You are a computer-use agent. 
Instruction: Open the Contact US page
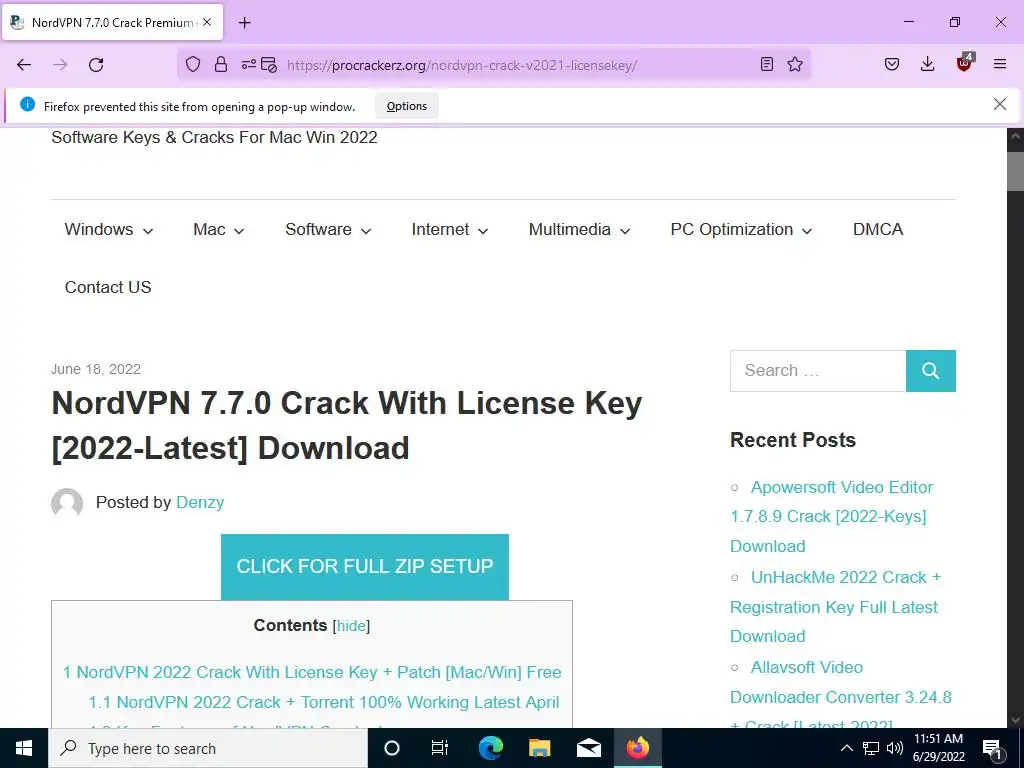tap(108, 287)
